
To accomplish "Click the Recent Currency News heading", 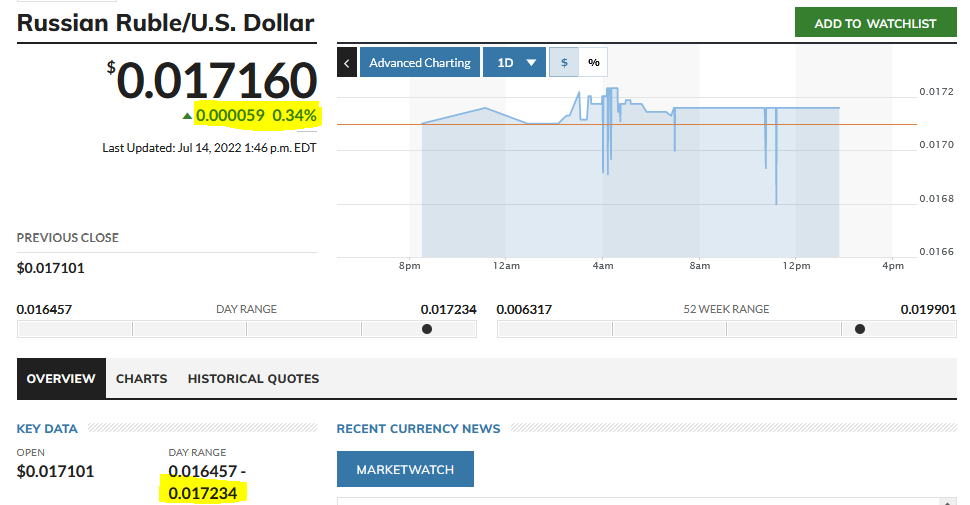I will pos(418,429).
